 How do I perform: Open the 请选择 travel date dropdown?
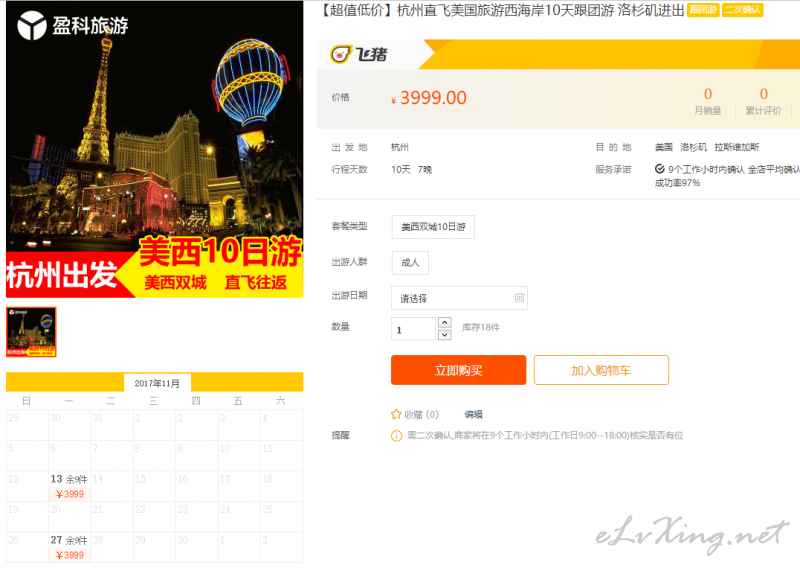459,298
